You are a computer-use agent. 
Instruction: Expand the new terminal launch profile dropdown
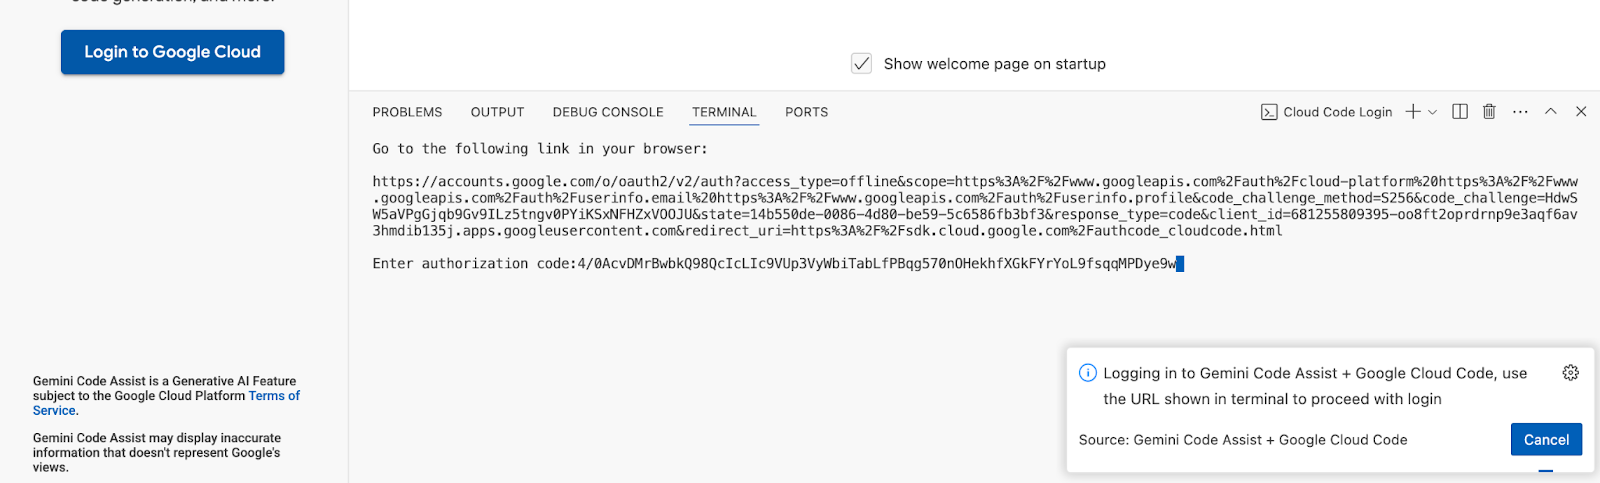coord(1433,112)
